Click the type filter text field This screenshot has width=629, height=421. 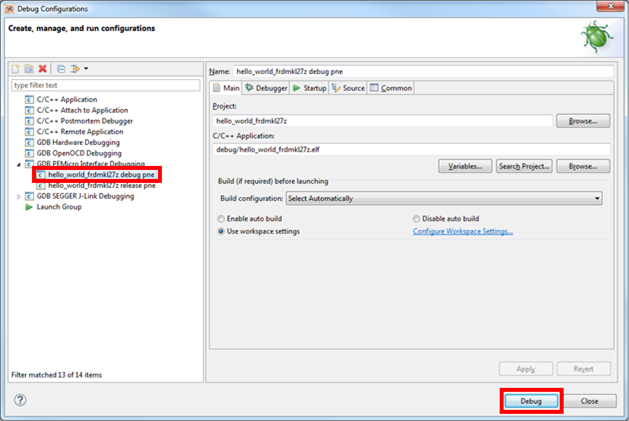(103, 86)
